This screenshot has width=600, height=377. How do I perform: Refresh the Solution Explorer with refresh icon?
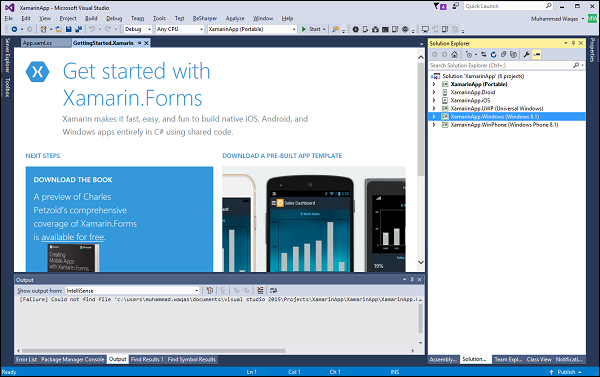point(494,55)
